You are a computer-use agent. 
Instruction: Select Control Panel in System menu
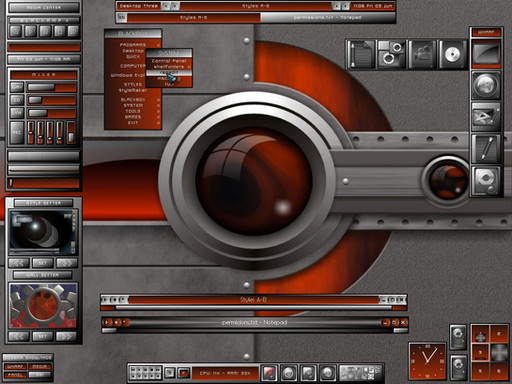point(169,61)
